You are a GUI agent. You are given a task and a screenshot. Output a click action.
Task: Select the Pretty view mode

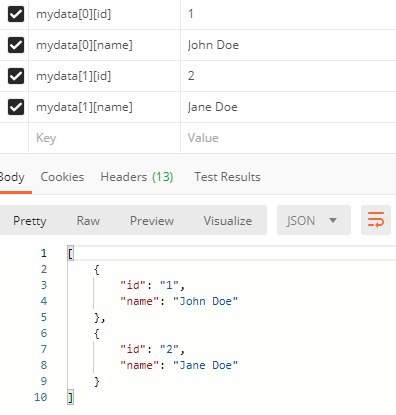[x=30, y=221]
